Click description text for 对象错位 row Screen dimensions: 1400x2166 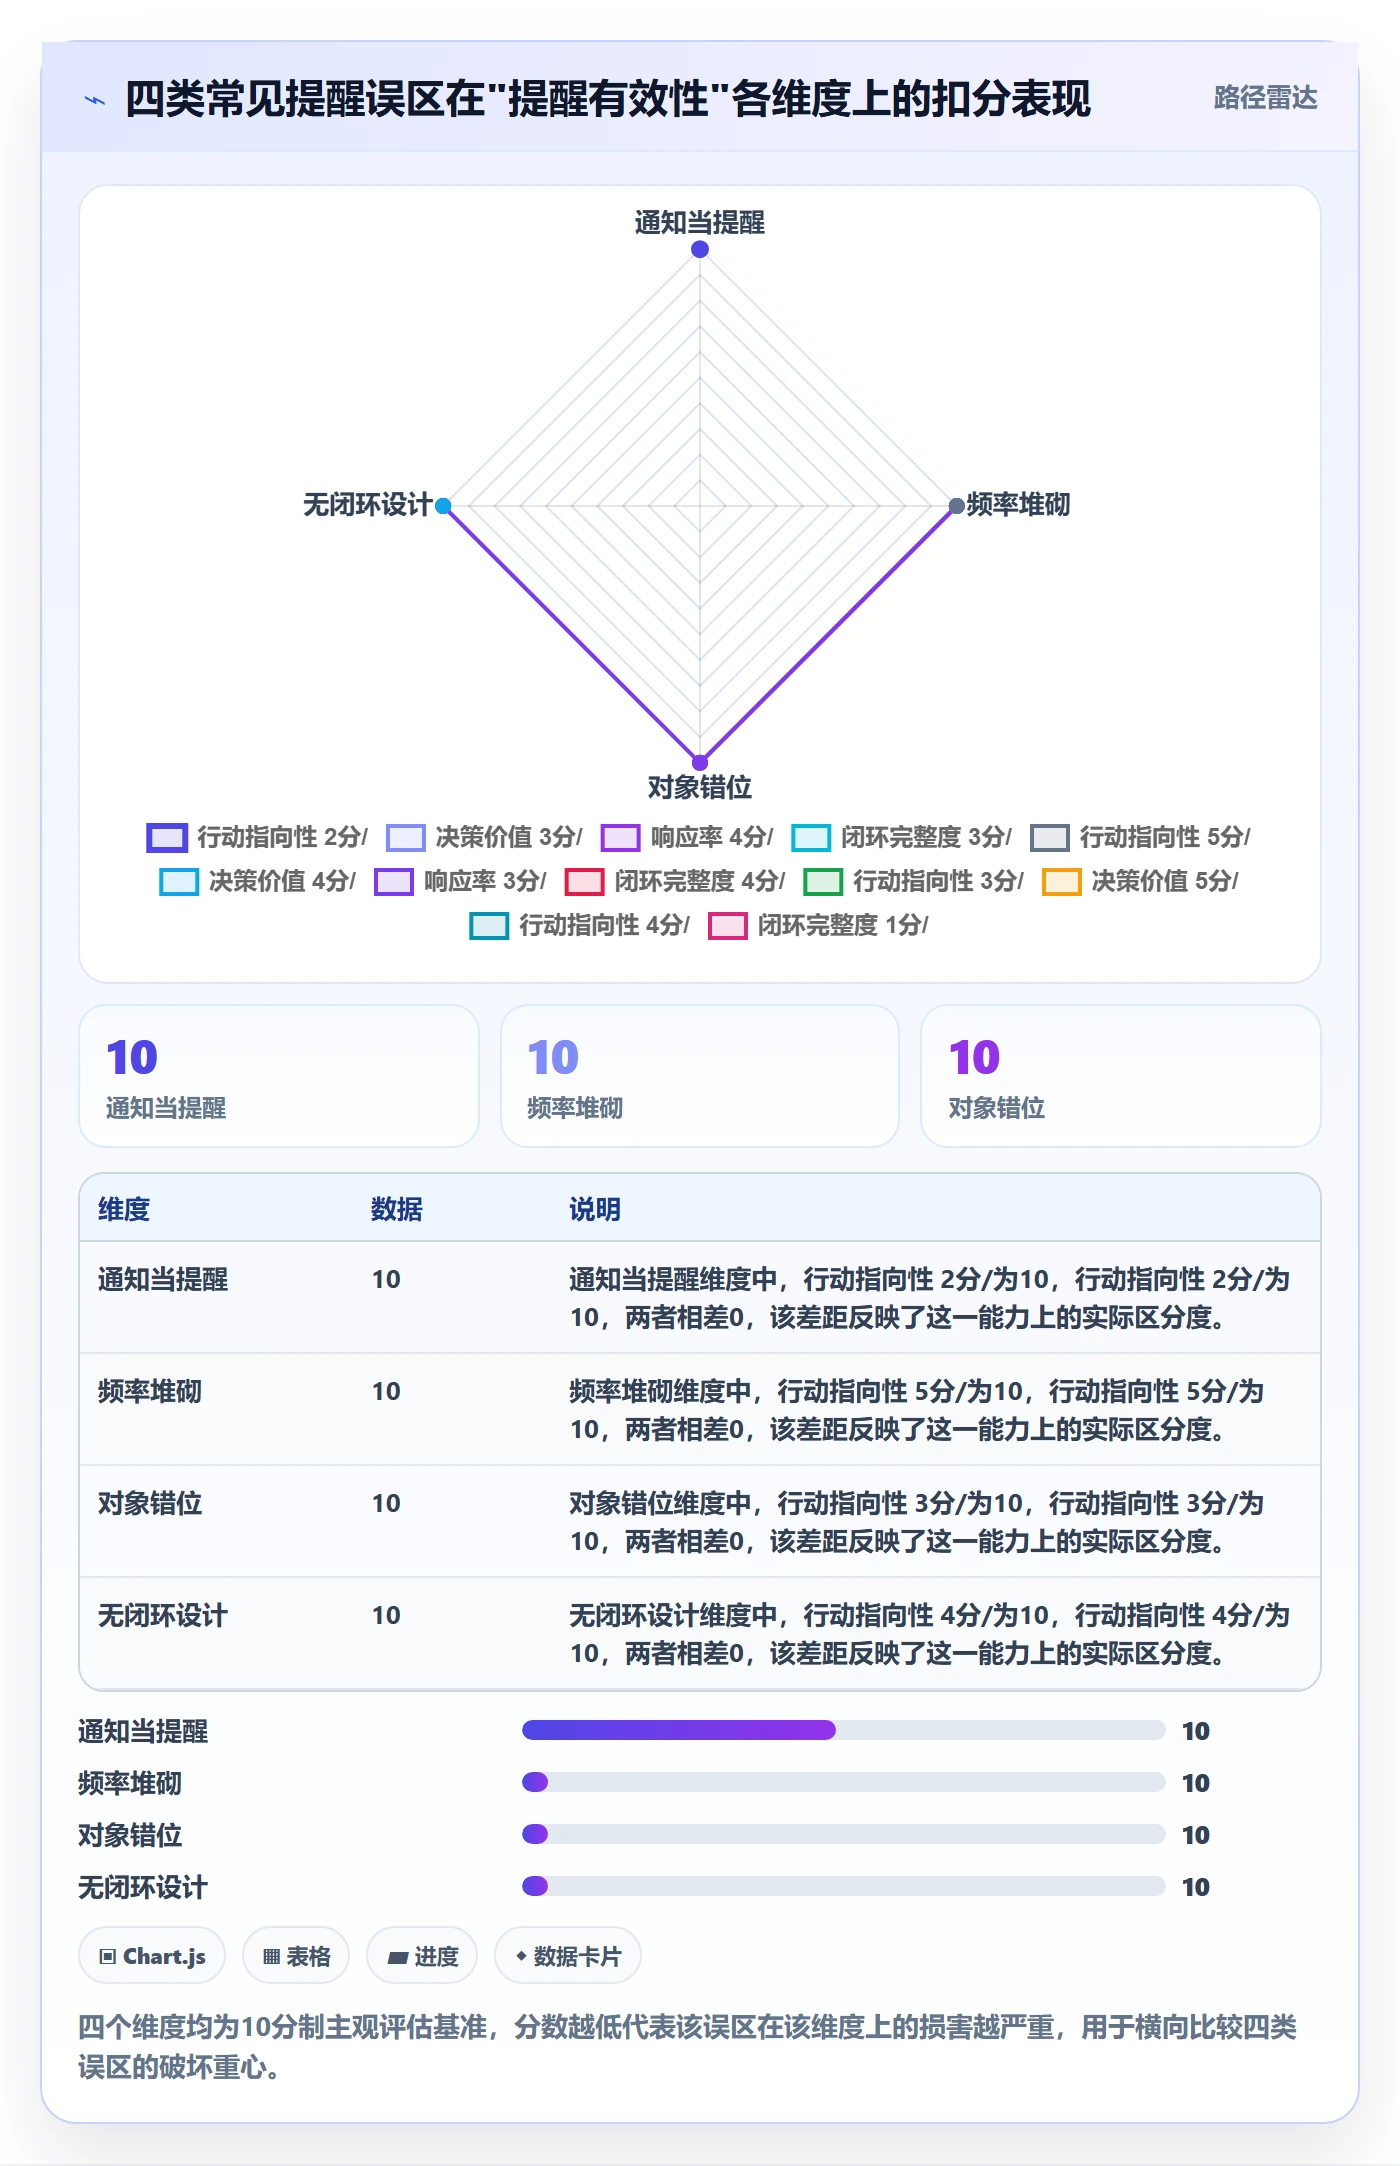click(x=917, y=1522)
